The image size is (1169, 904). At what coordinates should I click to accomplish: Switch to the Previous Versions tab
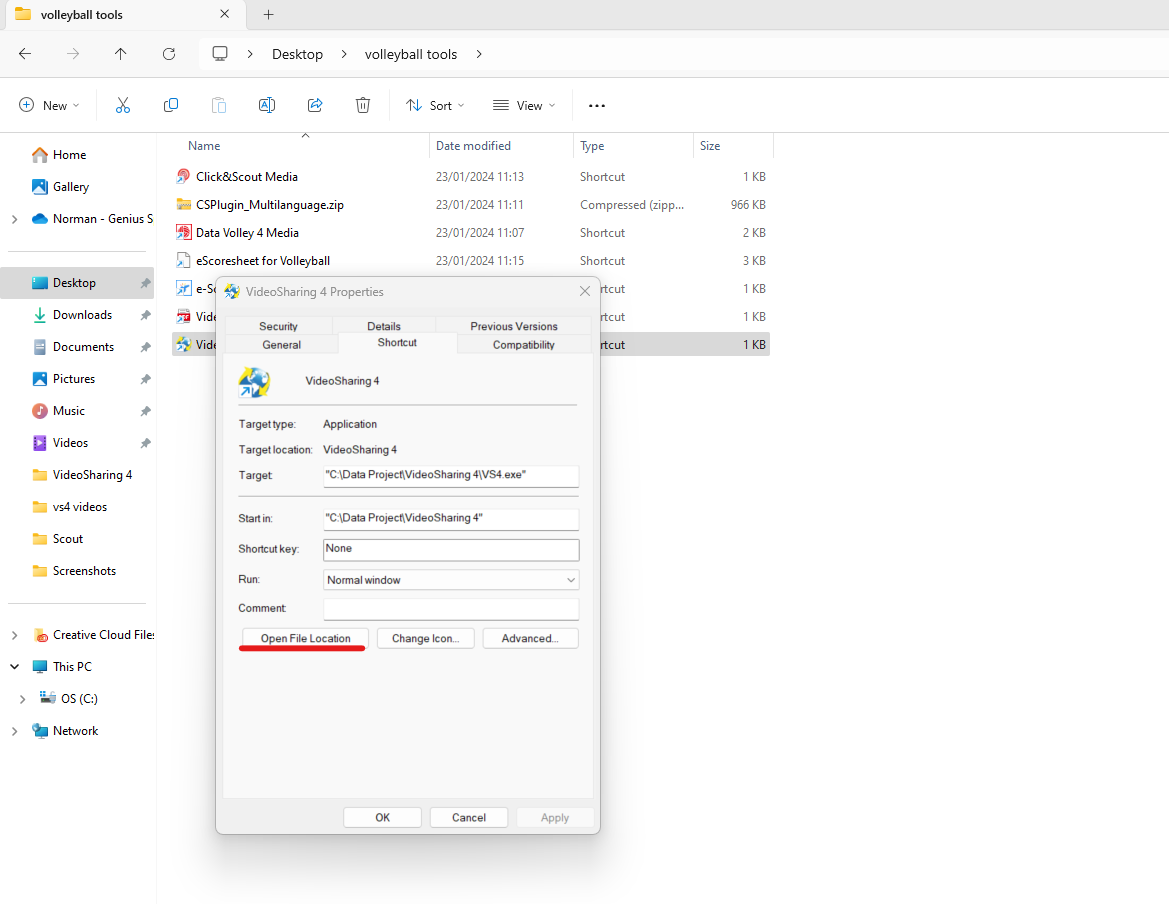point(514,326)
